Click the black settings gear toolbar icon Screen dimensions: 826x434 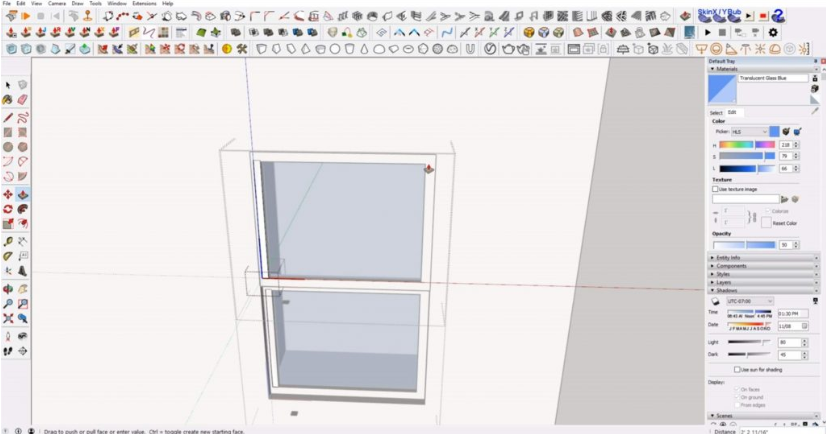pos(773,33)
